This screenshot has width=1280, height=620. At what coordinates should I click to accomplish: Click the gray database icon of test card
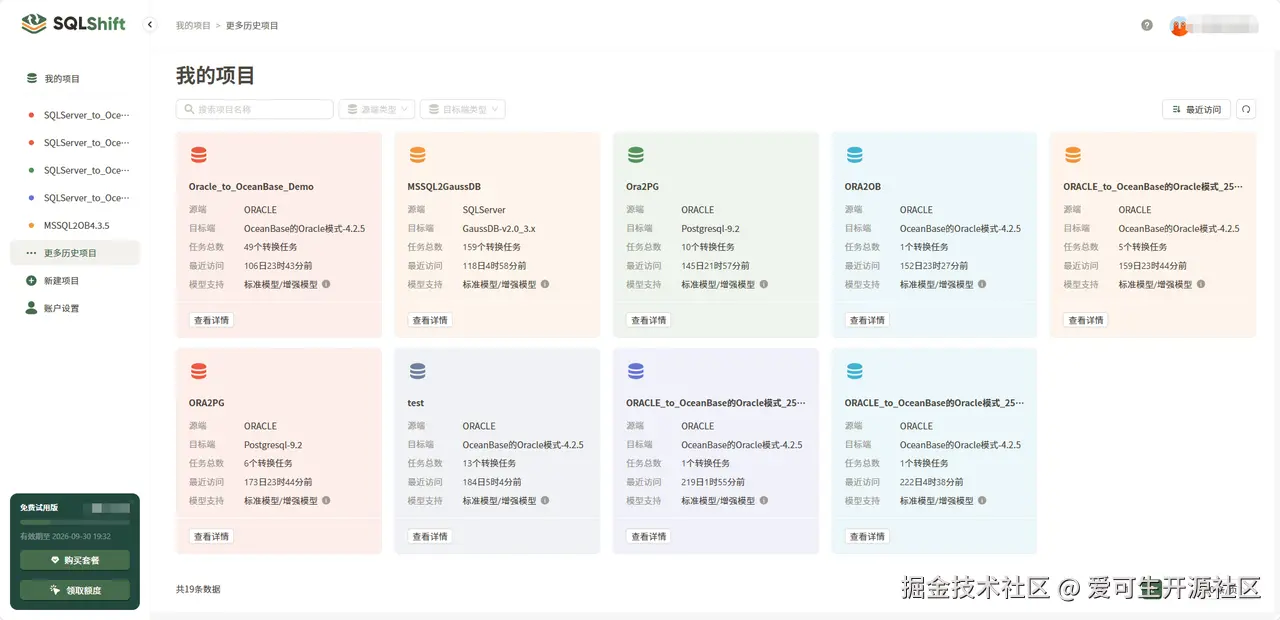point(418,371)
